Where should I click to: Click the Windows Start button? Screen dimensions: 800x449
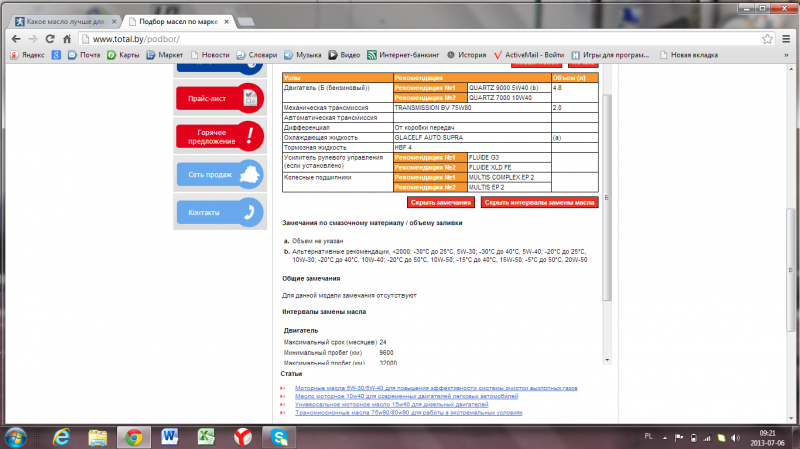coord(19,436)
